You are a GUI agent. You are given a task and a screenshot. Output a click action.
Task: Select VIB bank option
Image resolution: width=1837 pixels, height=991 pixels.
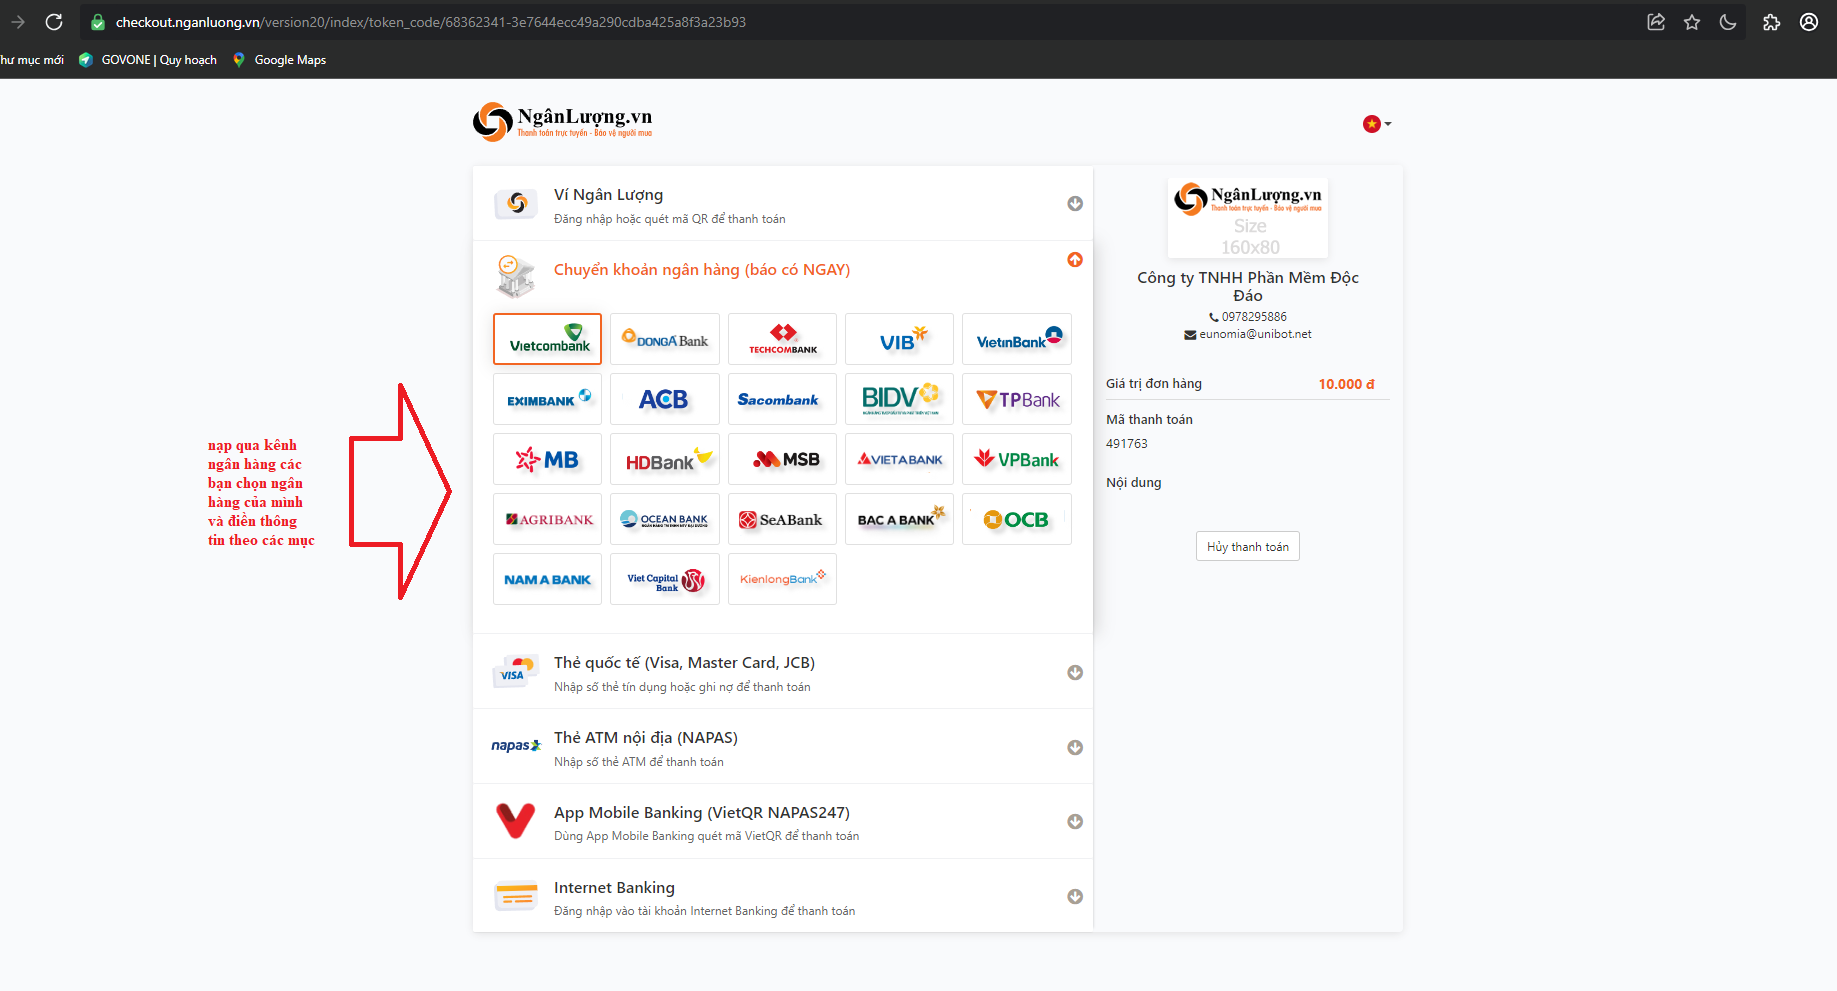coord(899,339)
